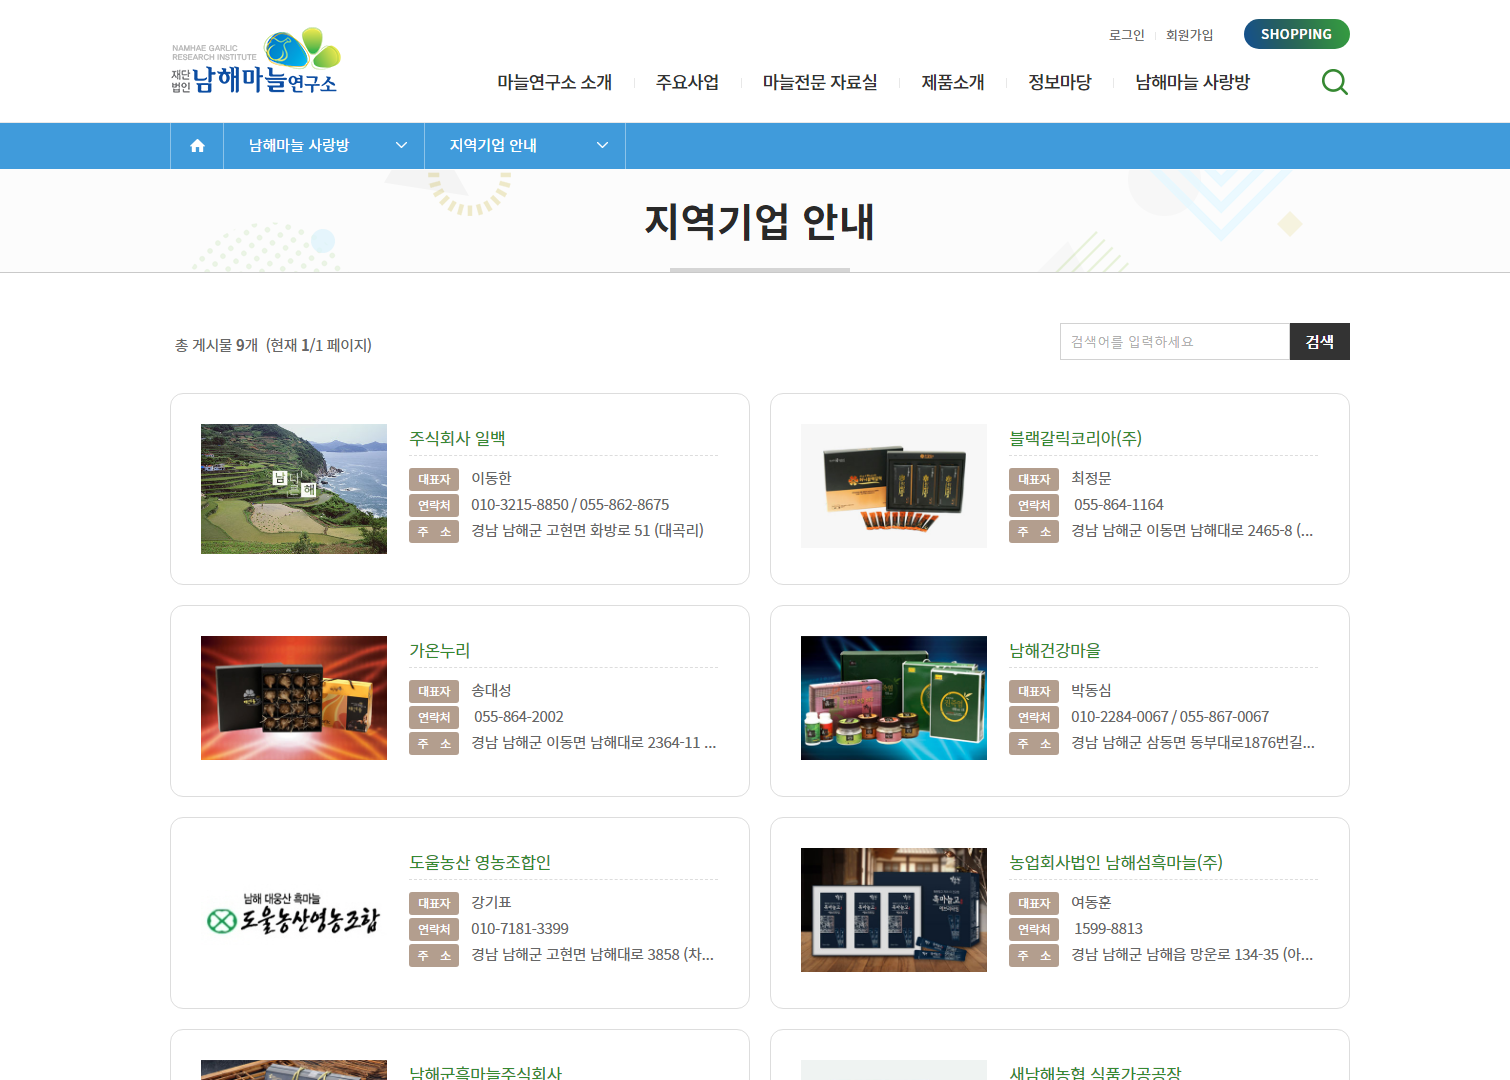
Task: Open the 남해군흑마늘주식회사 title
Action: pyautogui.click(x=486, y=1072)
